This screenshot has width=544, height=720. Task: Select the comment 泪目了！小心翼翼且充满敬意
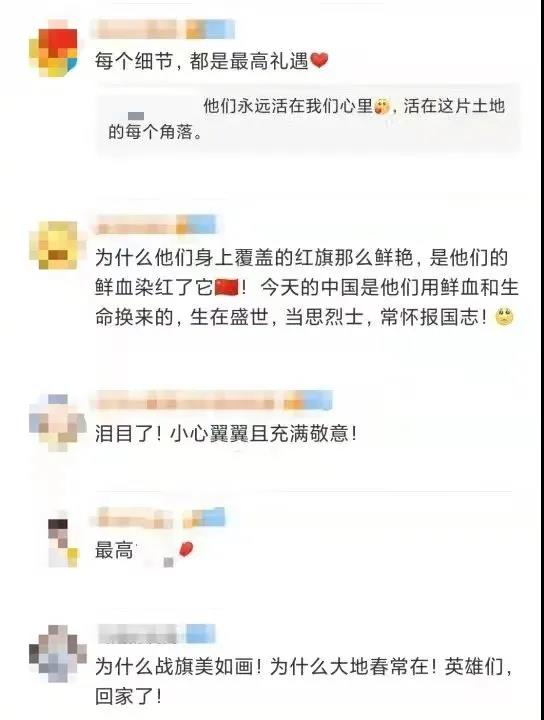pyautogui.click(x=226, y=433)
